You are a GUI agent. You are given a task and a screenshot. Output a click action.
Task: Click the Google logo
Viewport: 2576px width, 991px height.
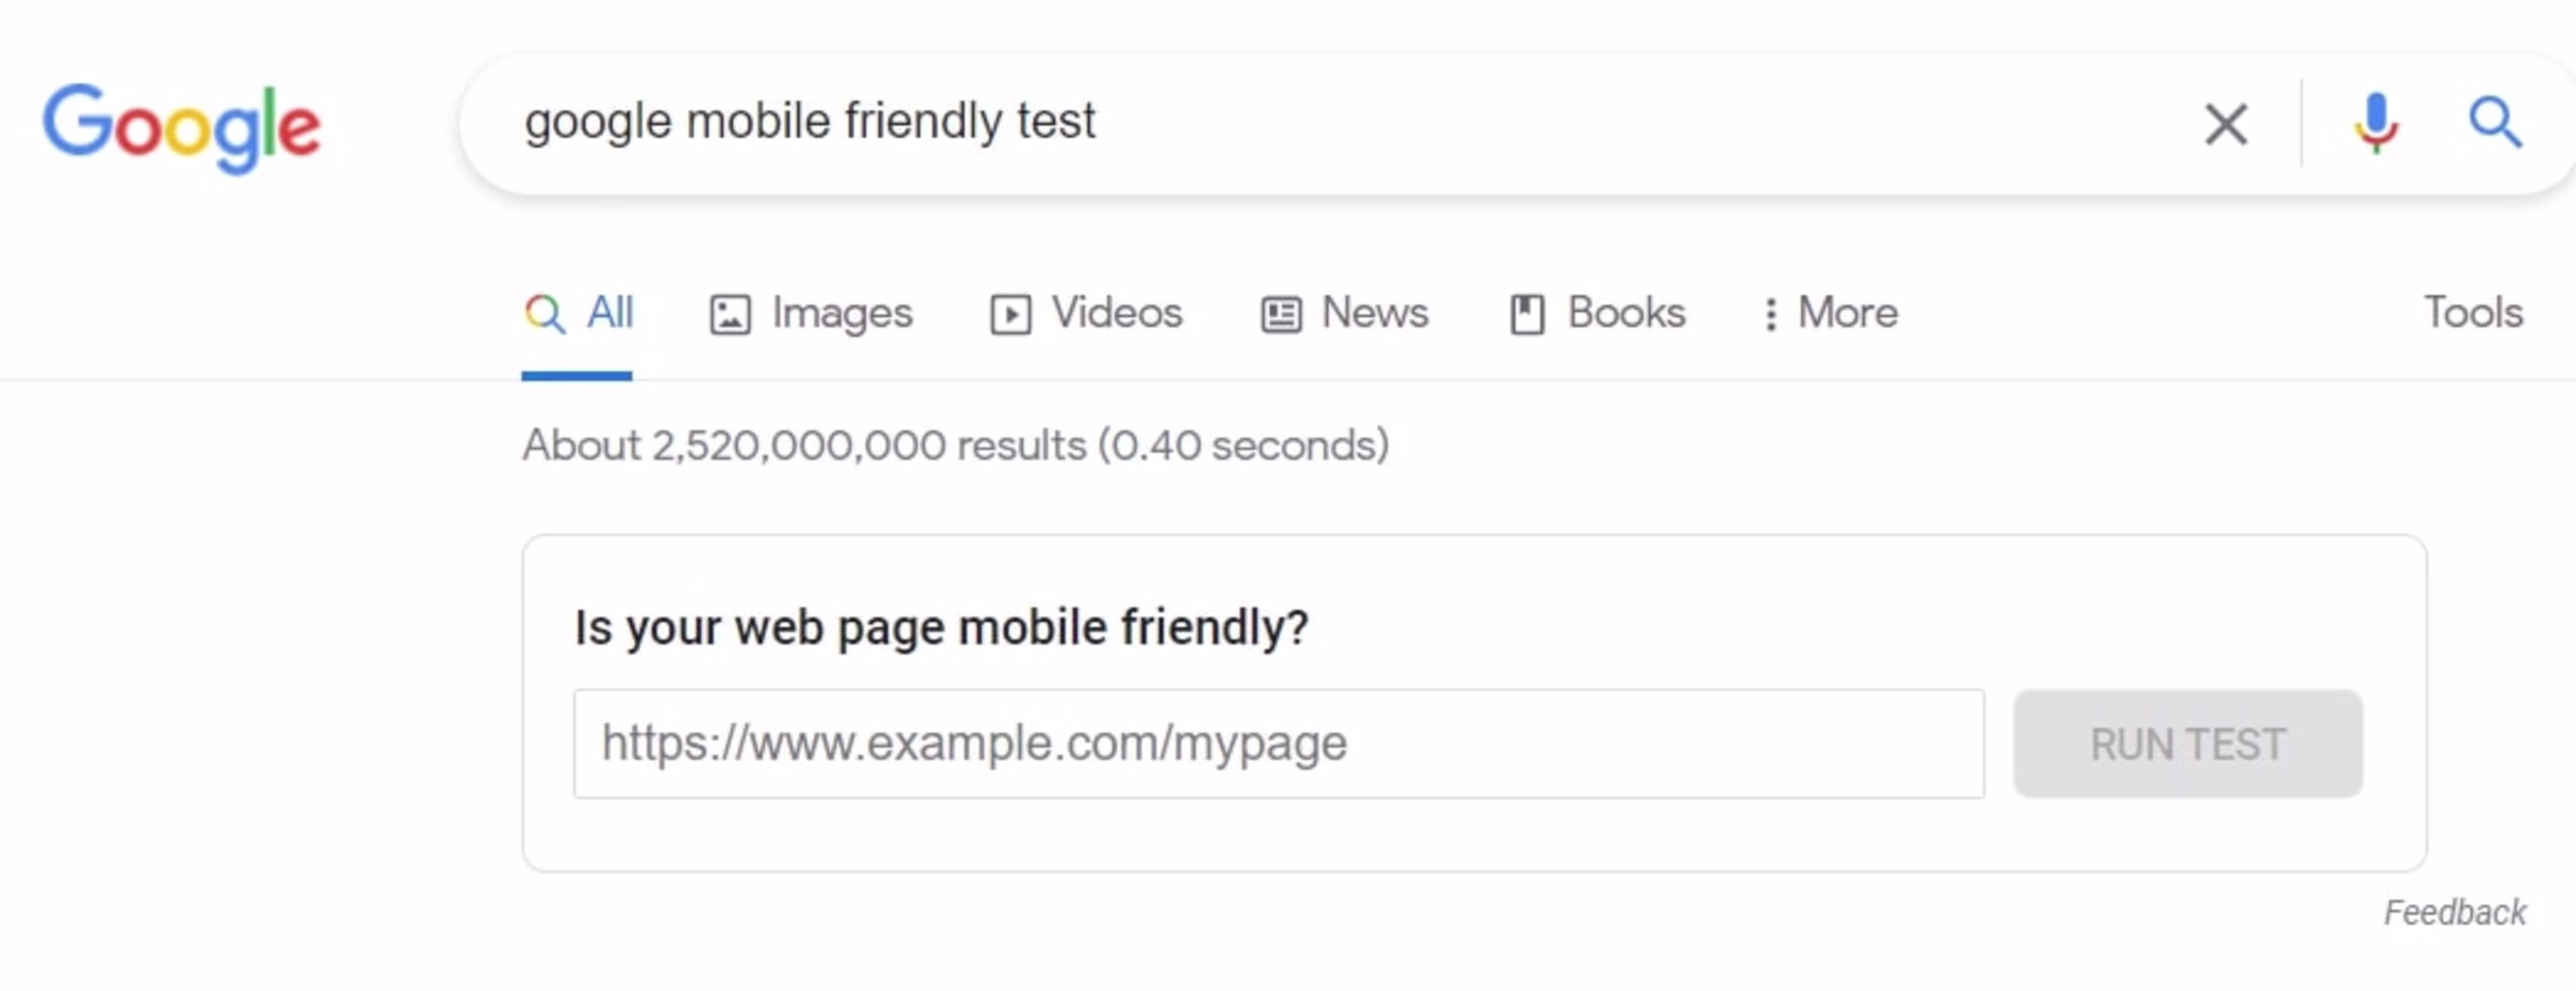(183, 125)
